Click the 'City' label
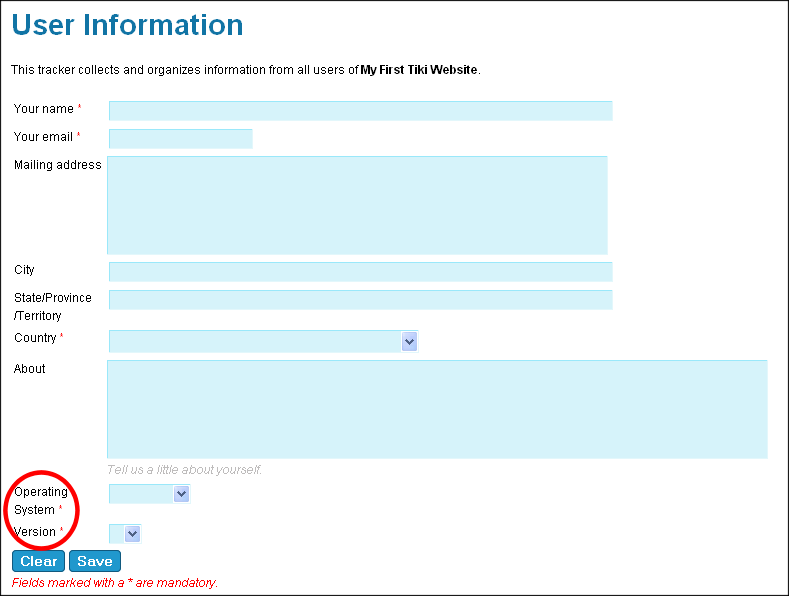The height and width of the screenshot is (596, 789). (x=24, y=270)
